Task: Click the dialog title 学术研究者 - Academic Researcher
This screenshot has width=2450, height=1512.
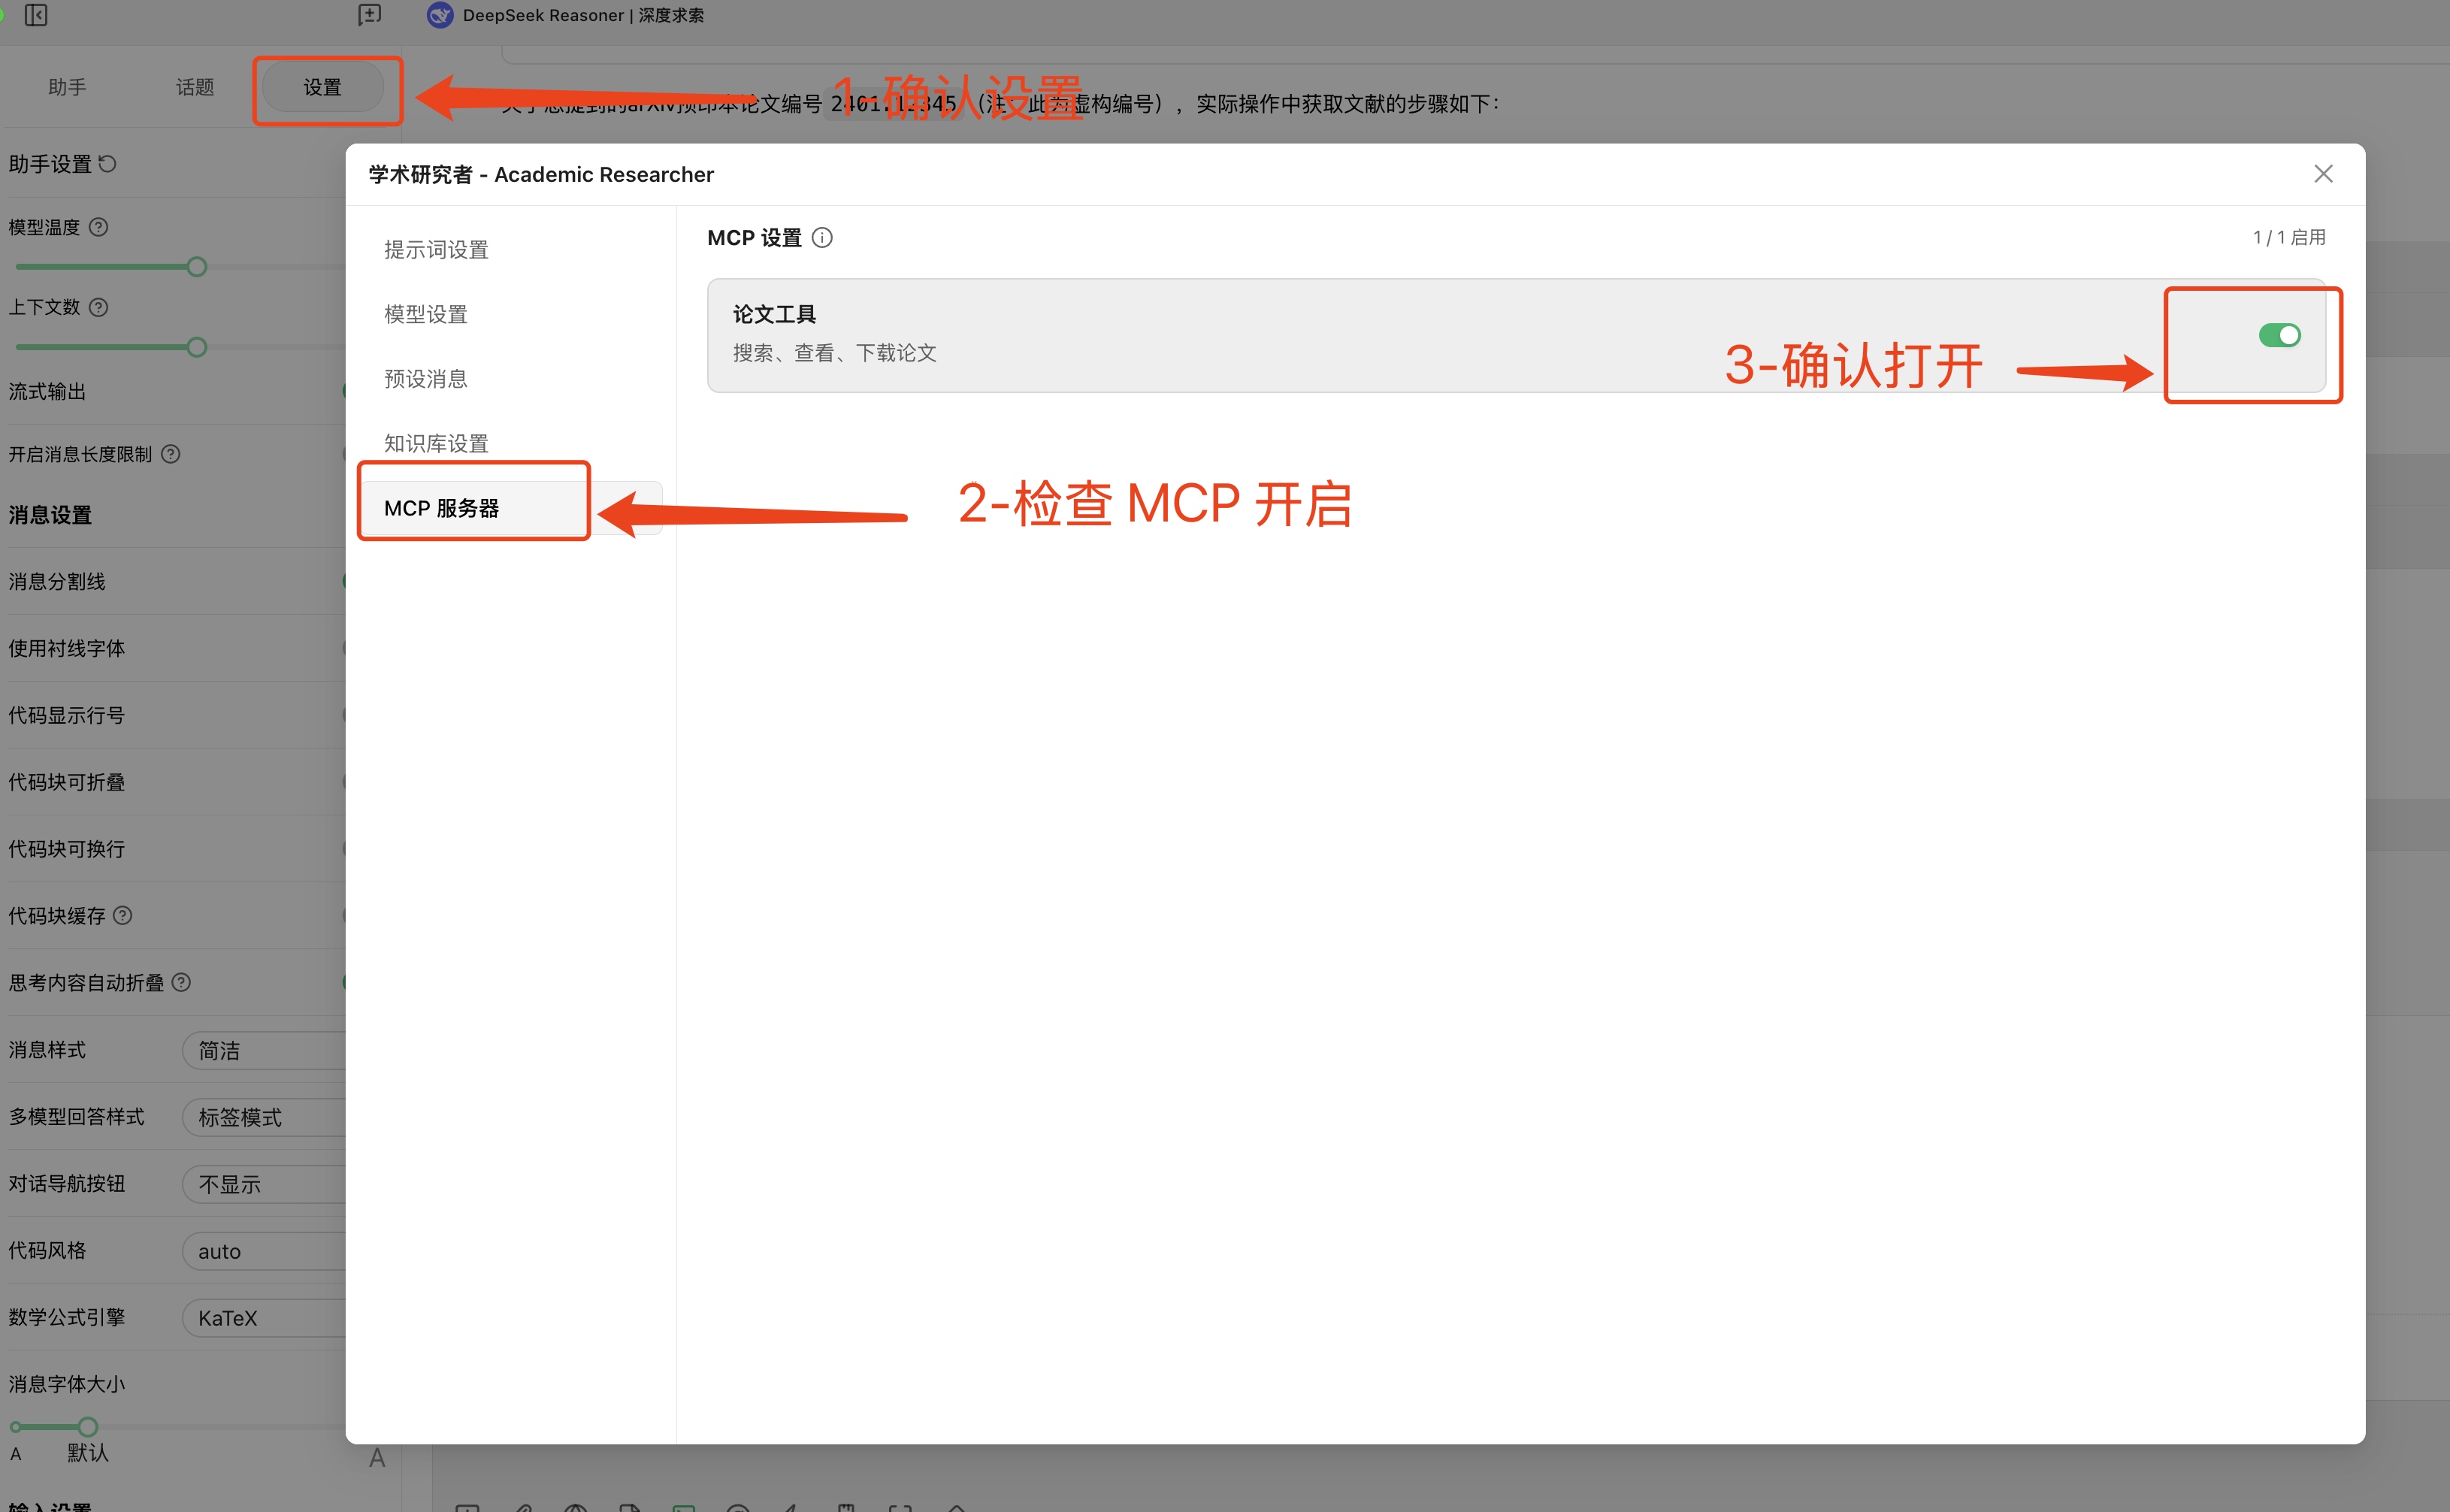Action: click(x=541, y=174)
